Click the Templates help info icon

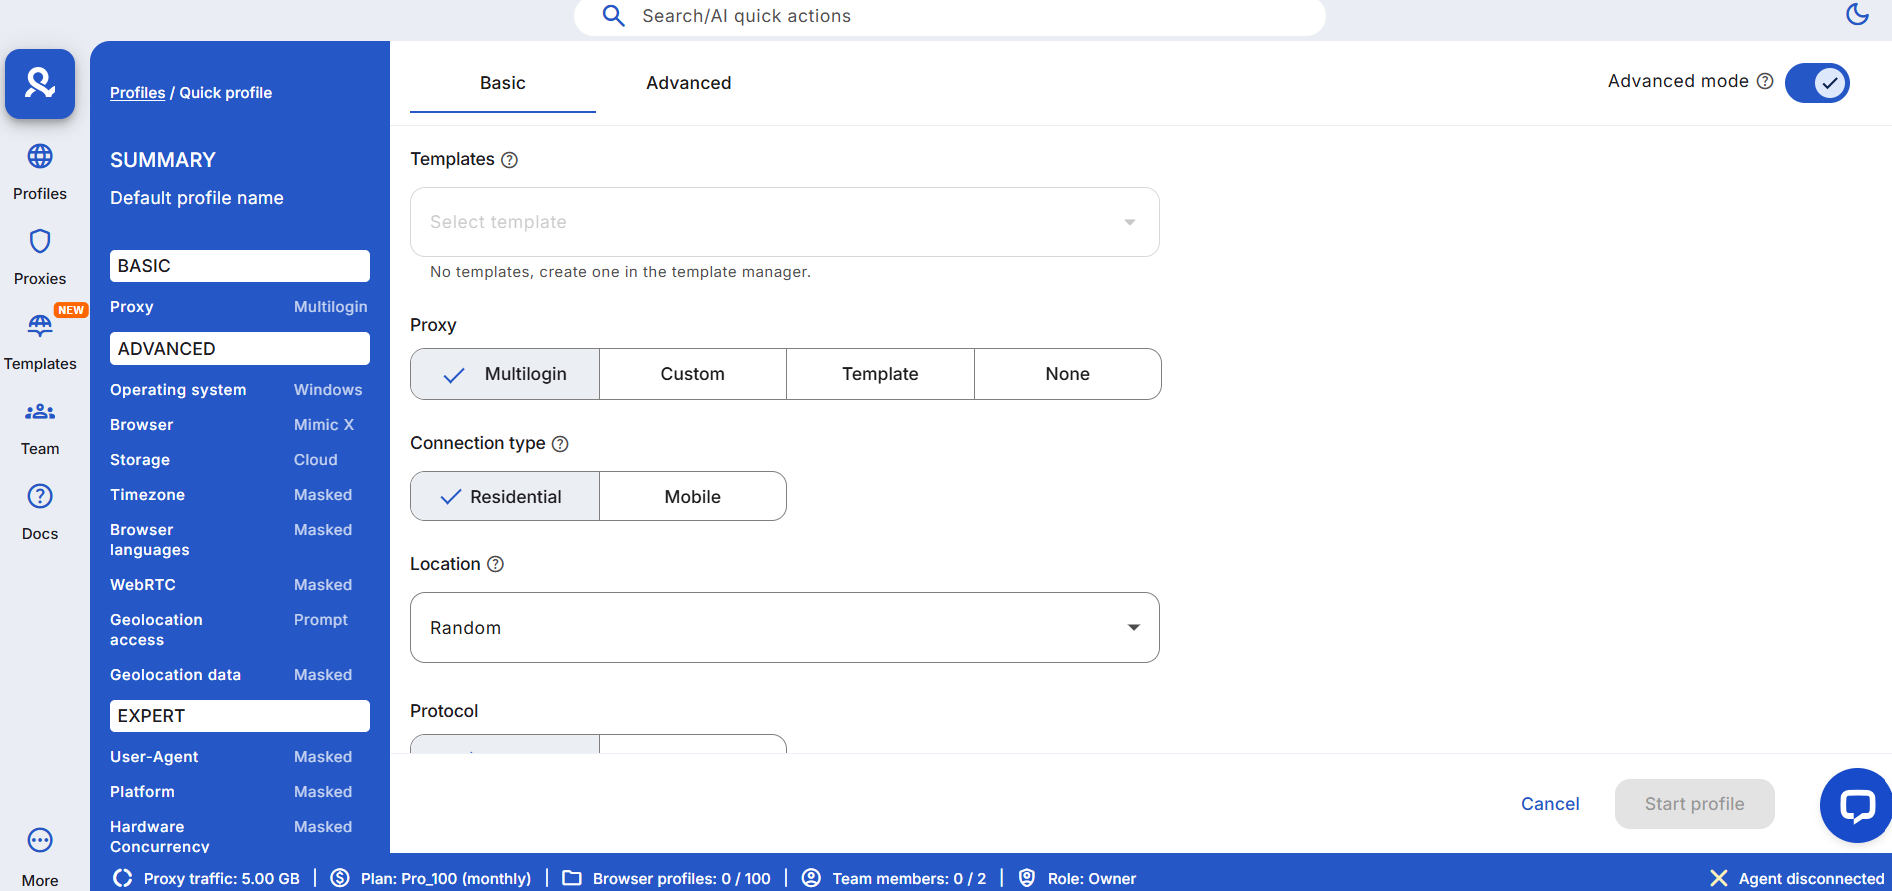(509, 160)
